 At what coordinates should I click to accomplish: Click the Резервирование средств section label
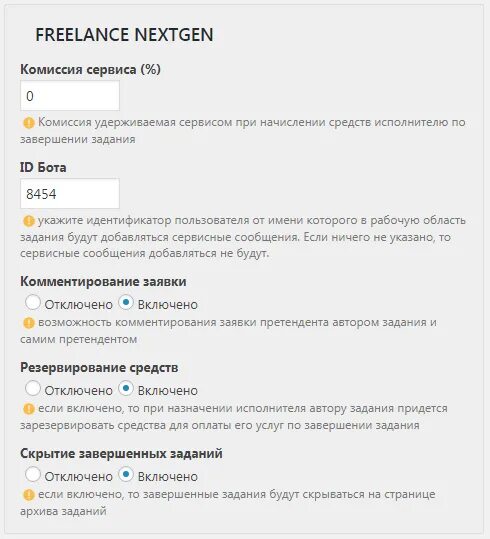pos(99,367)
